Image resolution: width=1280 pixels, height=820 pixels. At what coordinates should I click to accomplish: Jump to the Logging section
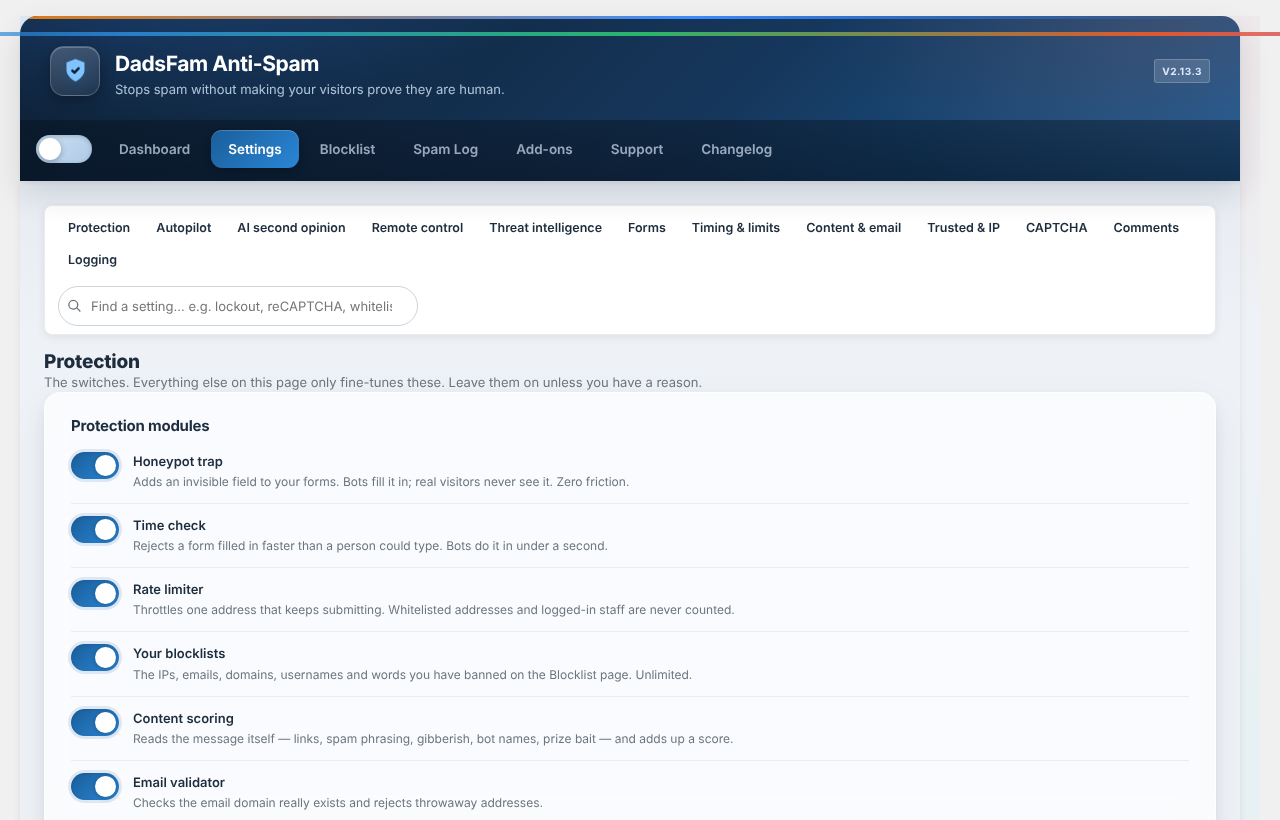[x=92, y=260]
